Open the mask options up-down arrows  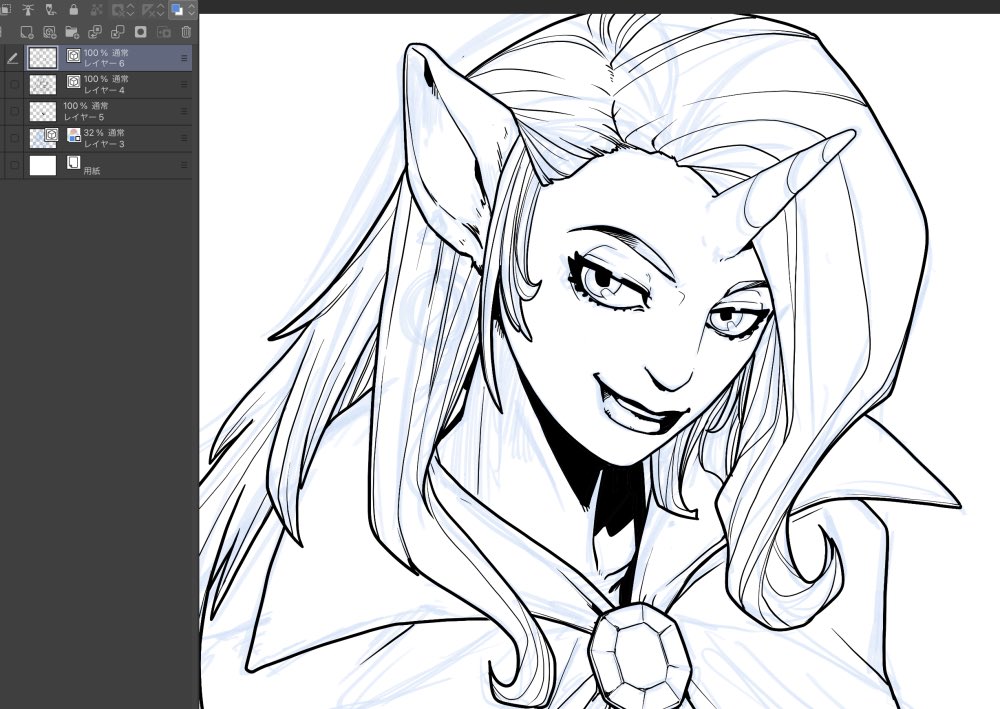[131, 10]
